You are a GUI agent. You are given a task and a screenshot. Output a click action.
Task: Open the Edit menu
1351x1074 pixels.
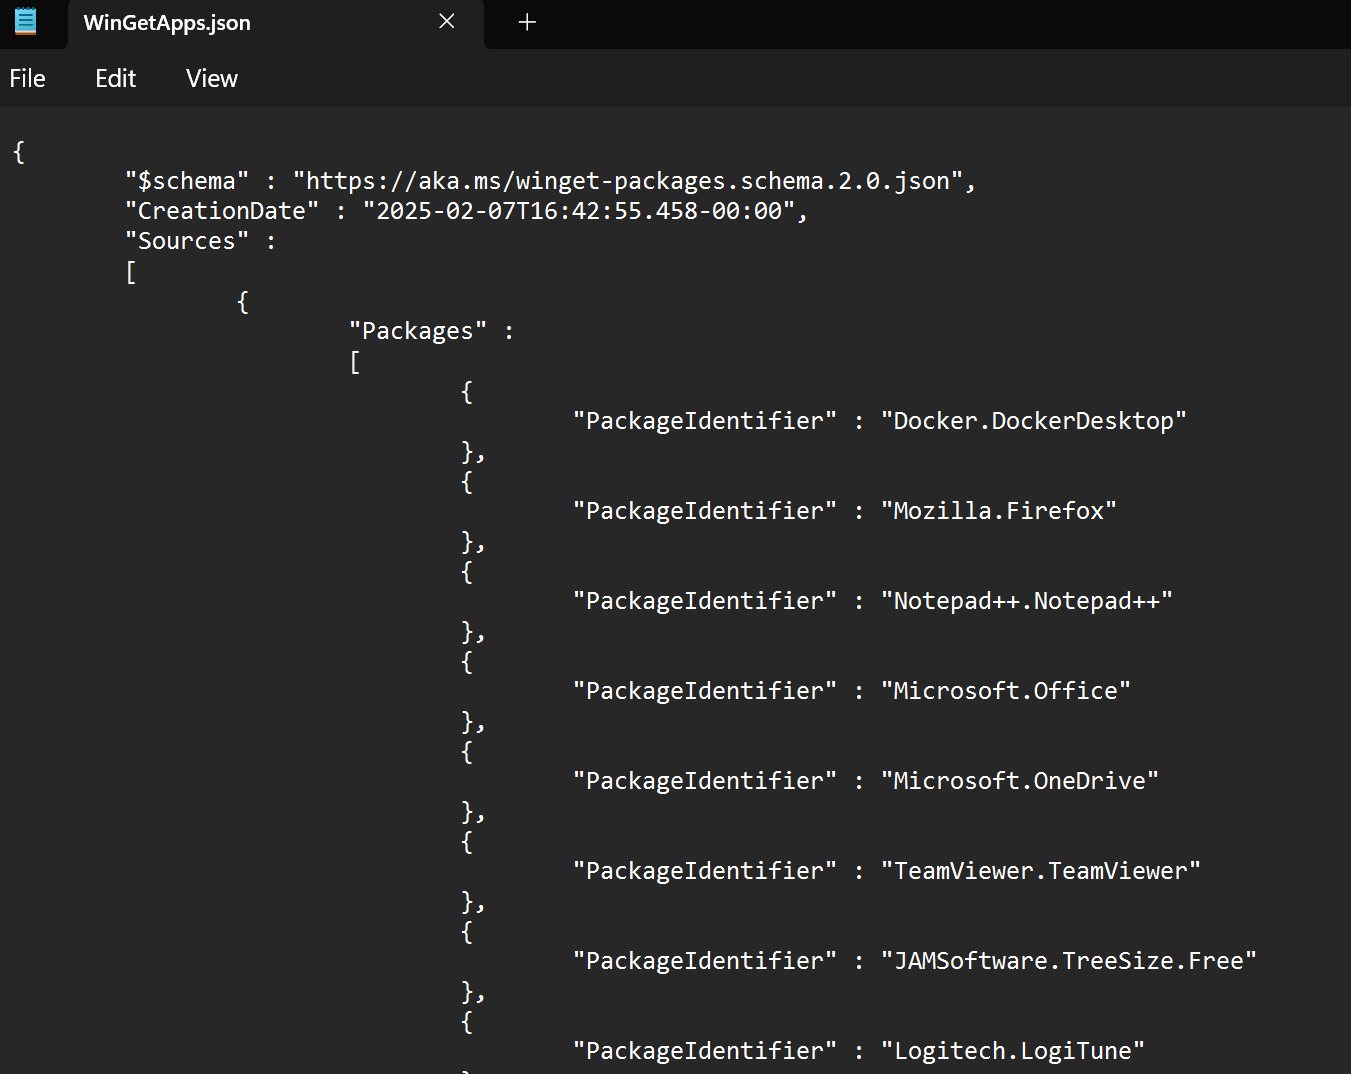116,78
